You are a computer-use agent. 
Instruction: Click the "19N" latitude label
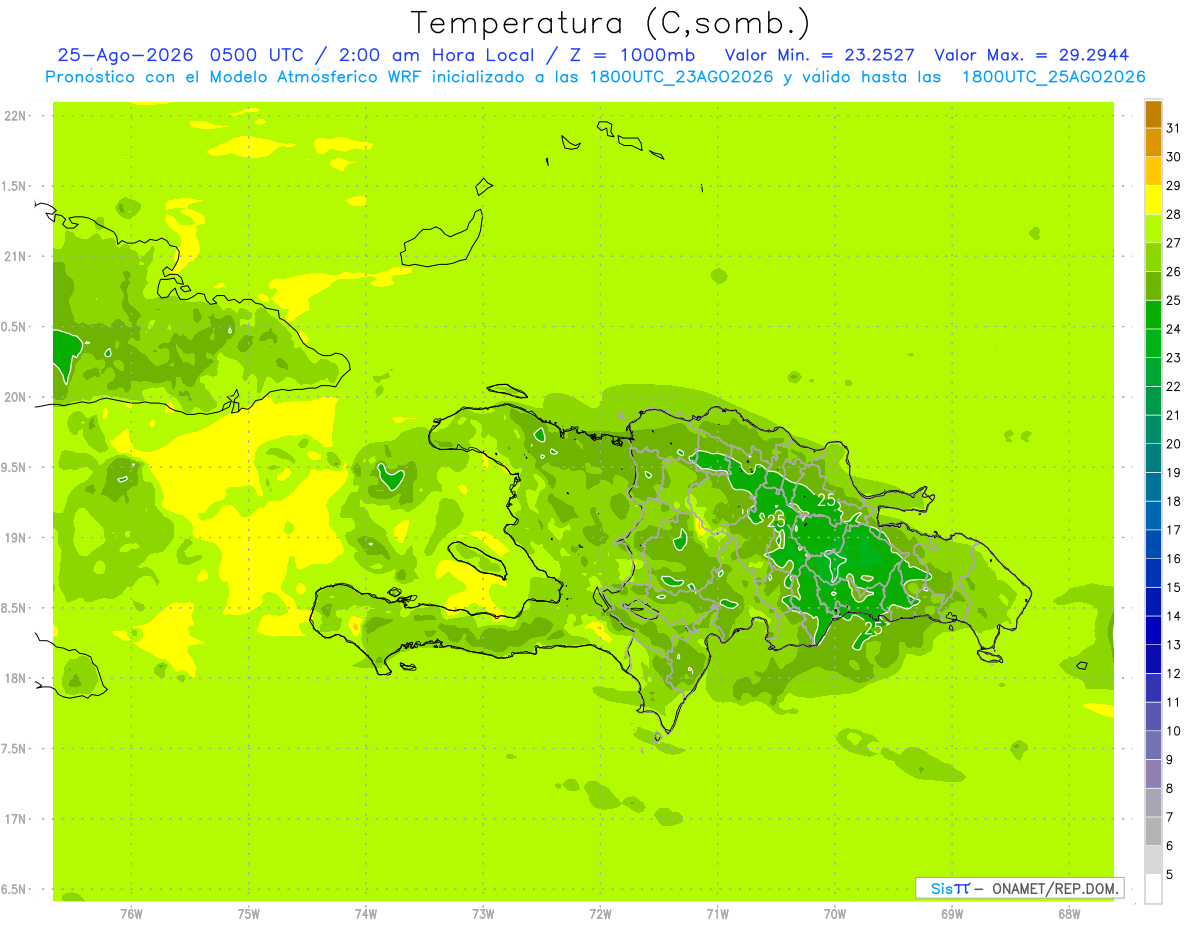(14, 538)
